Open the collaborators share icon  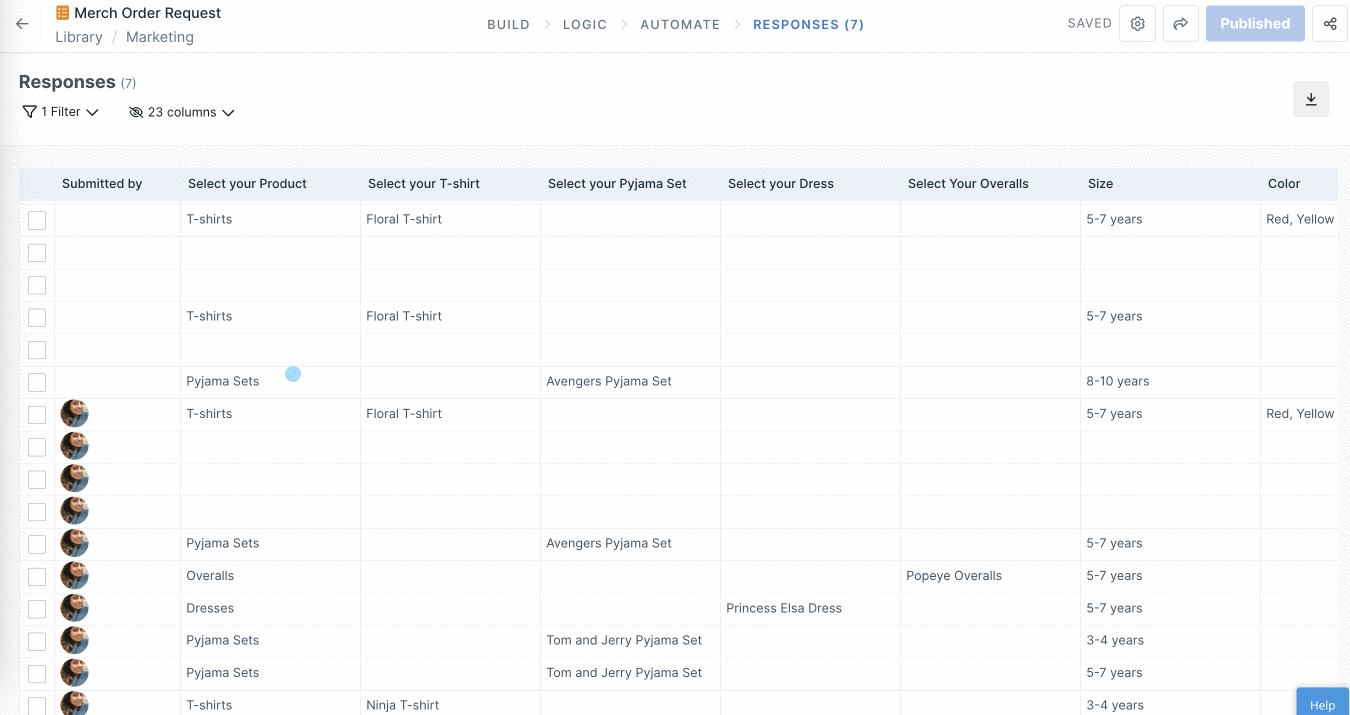pyautogui.click(x=1329, y=24)
